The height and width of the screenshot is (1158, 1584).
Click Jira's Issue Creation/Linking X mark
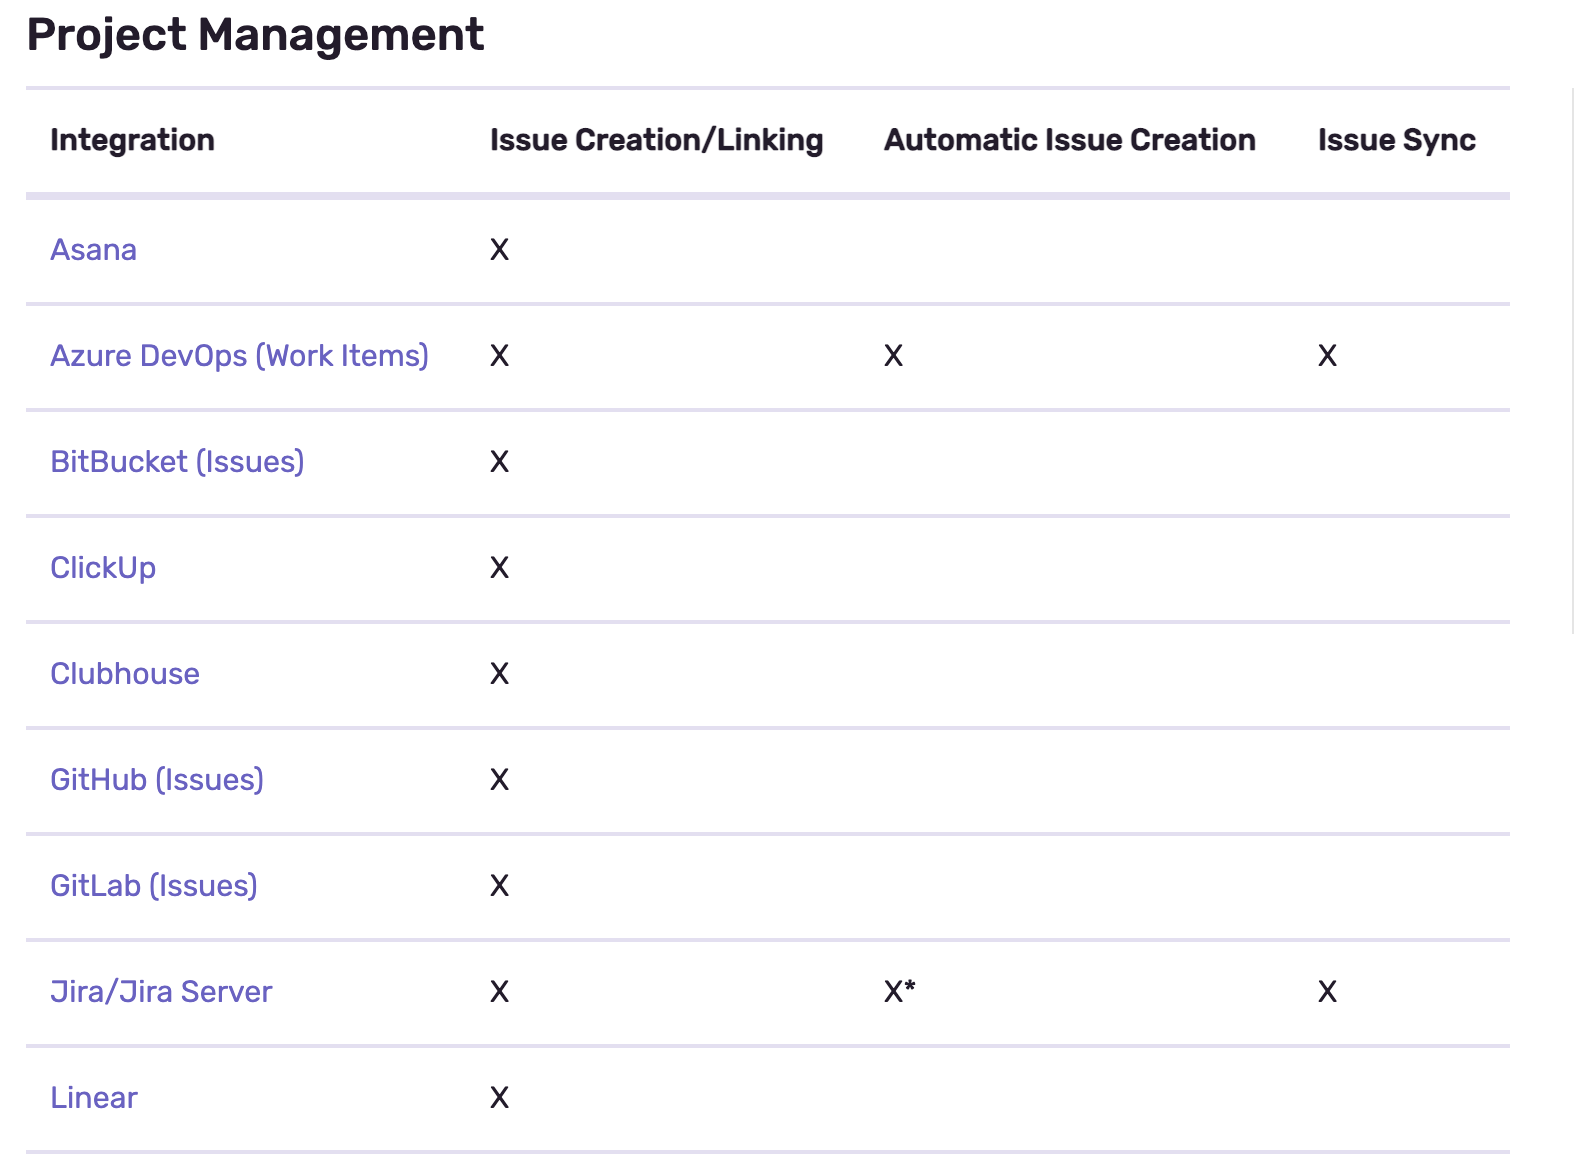(500, 992)
